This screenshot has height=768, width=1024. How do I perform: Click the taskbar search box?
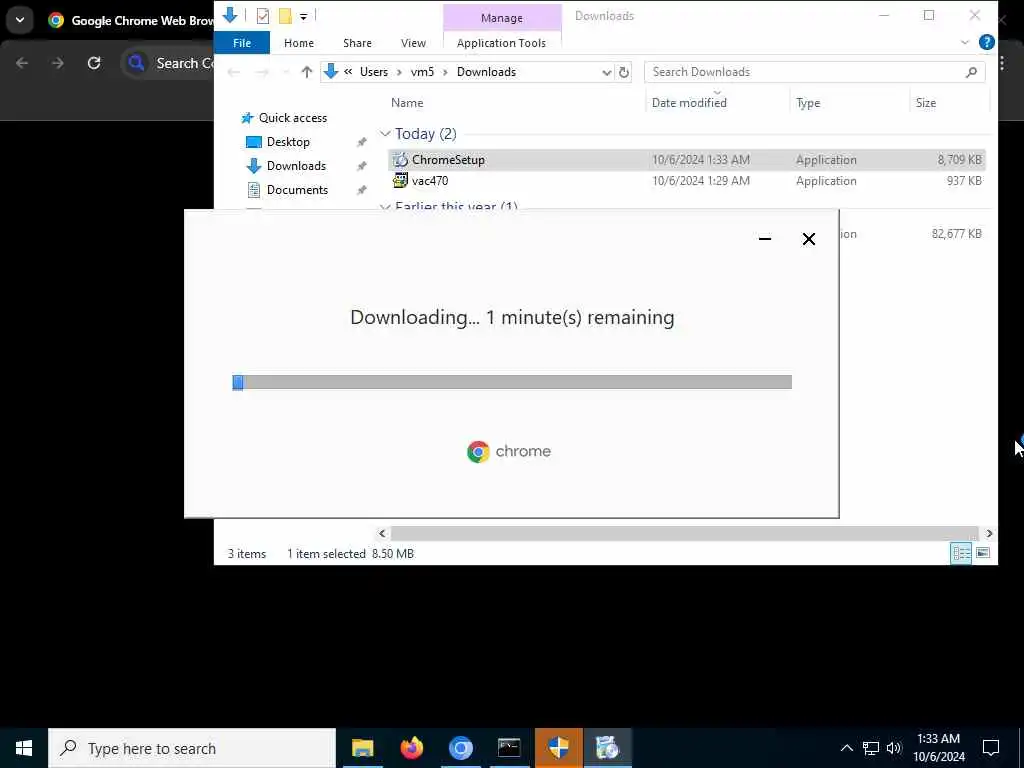coord(192,748)
